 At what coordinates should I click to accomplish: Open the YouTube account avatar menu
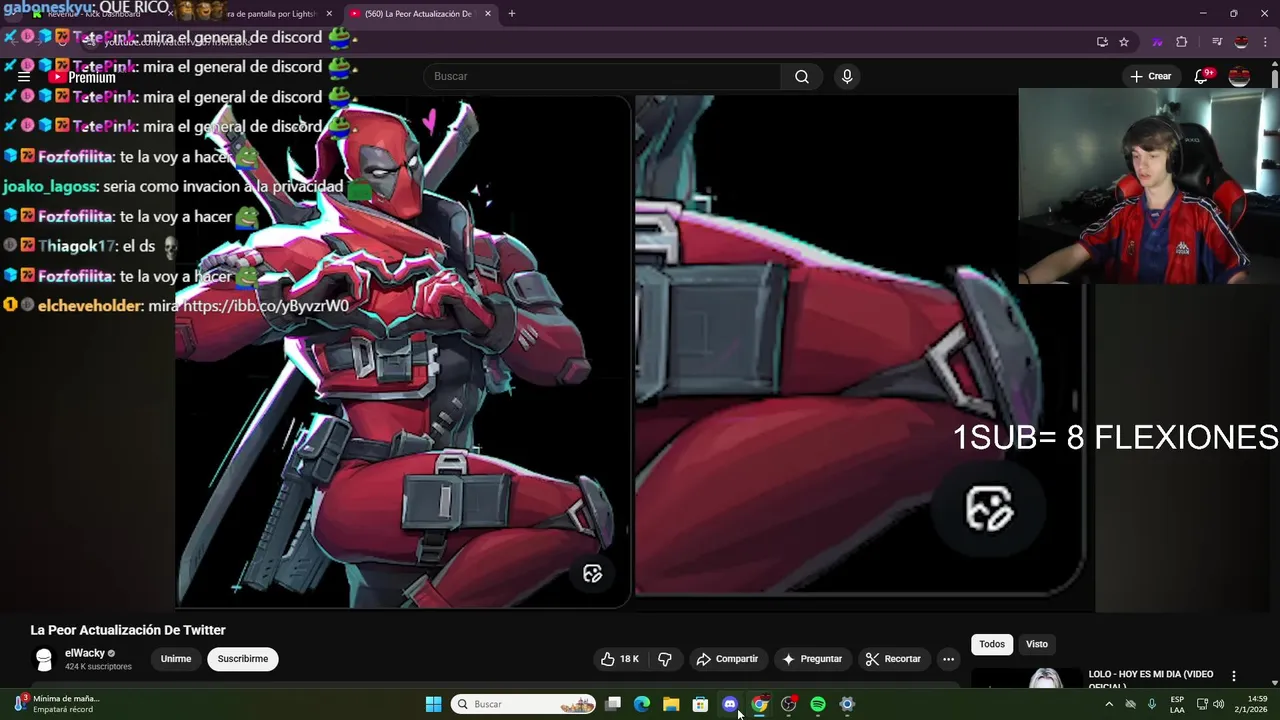point(1239,76)
